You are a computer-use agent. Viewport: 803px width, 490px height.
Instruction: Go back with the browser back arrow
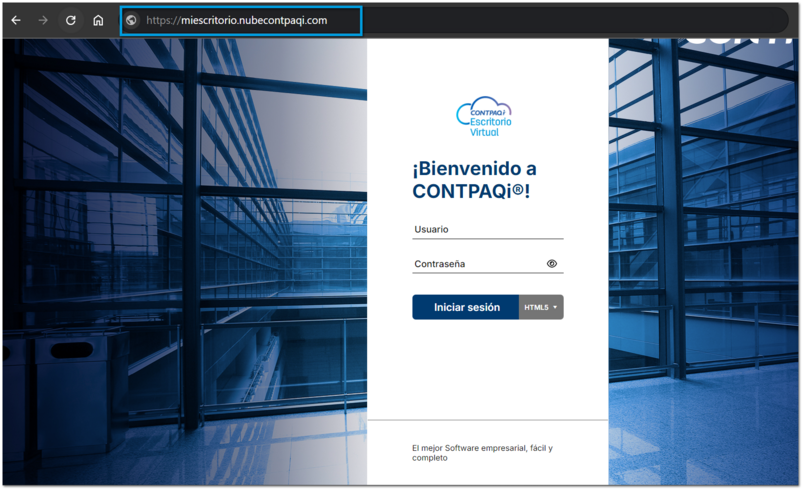(16, 20)
